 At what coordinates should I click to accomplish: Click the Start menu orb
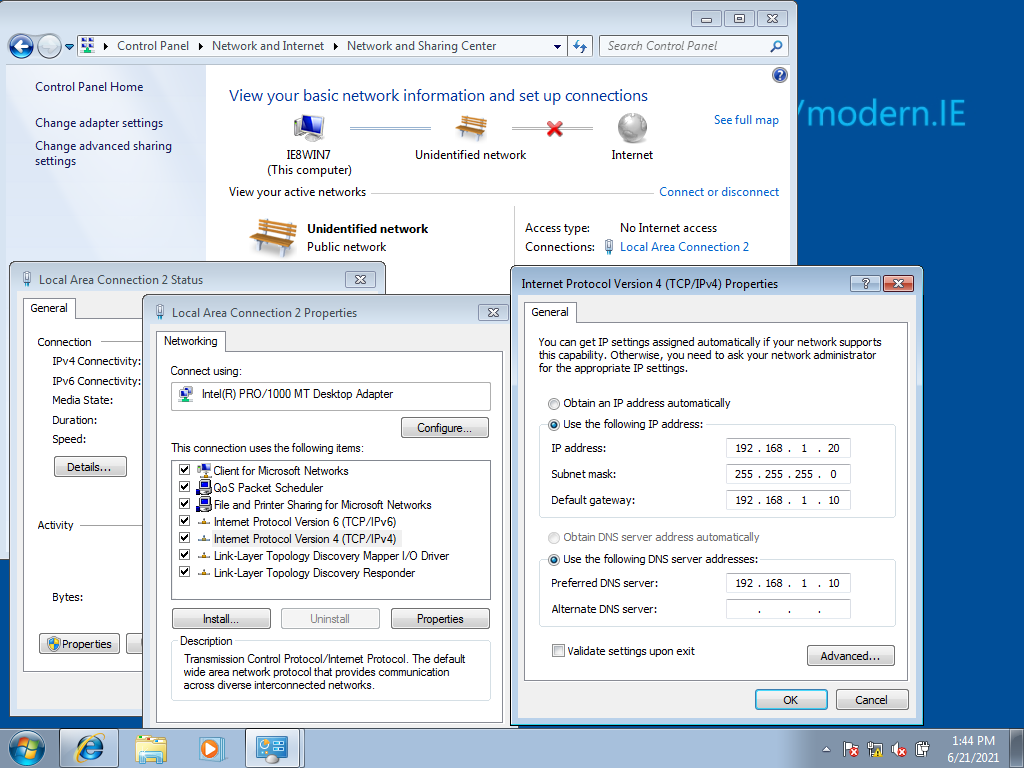[26, 747]
